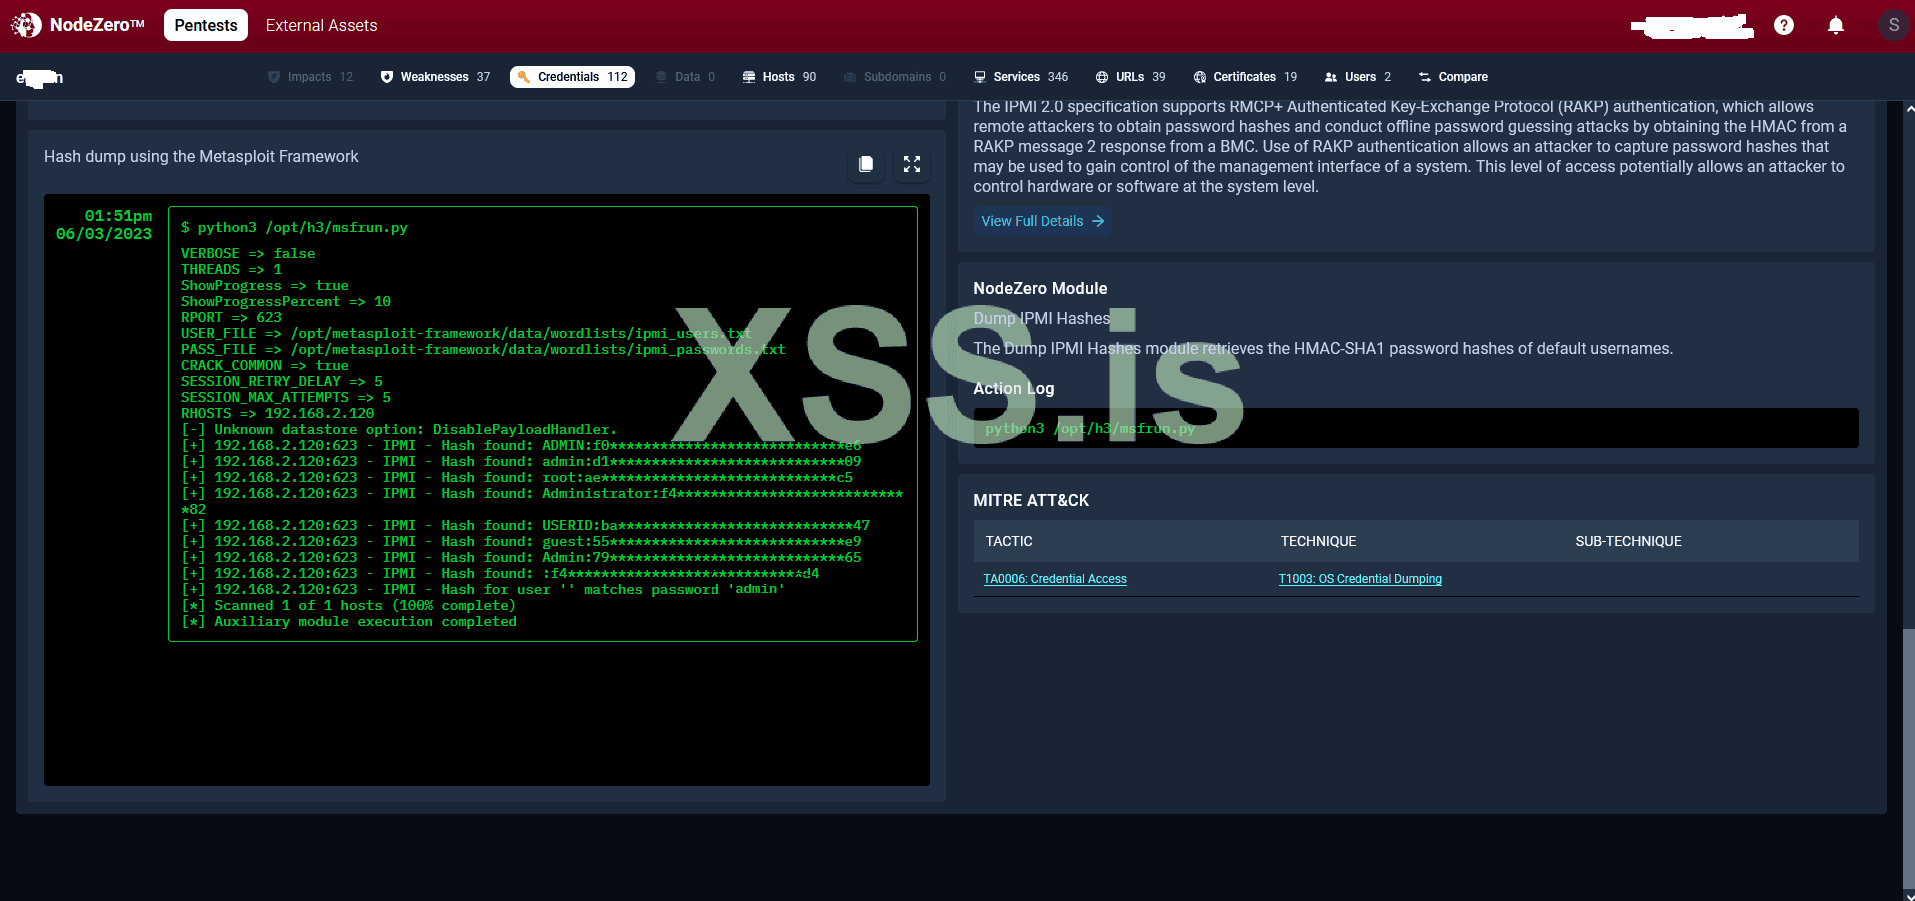Click the 'Scanned 1 of 1 hosts' line
1915x901 pixels.
point(349,606)
